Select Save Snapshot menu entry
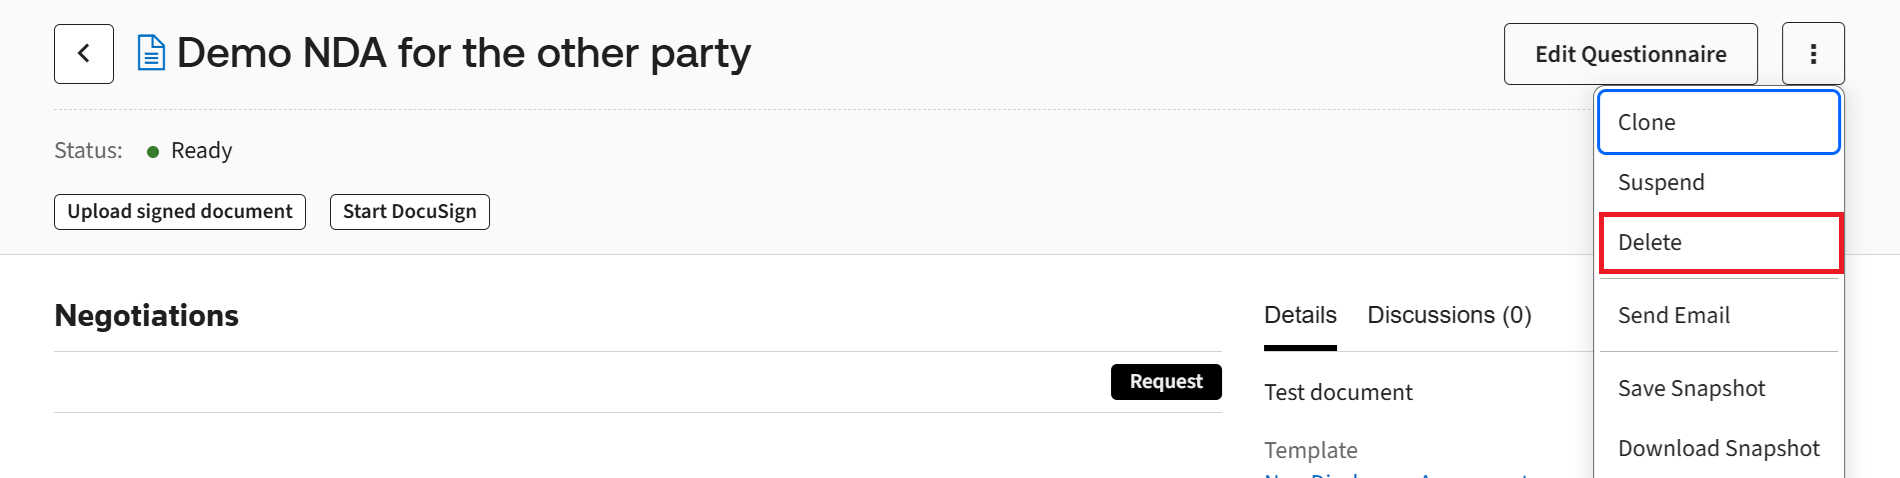1900x478 pixels. pyautogui.click(x=1718, y=388)
